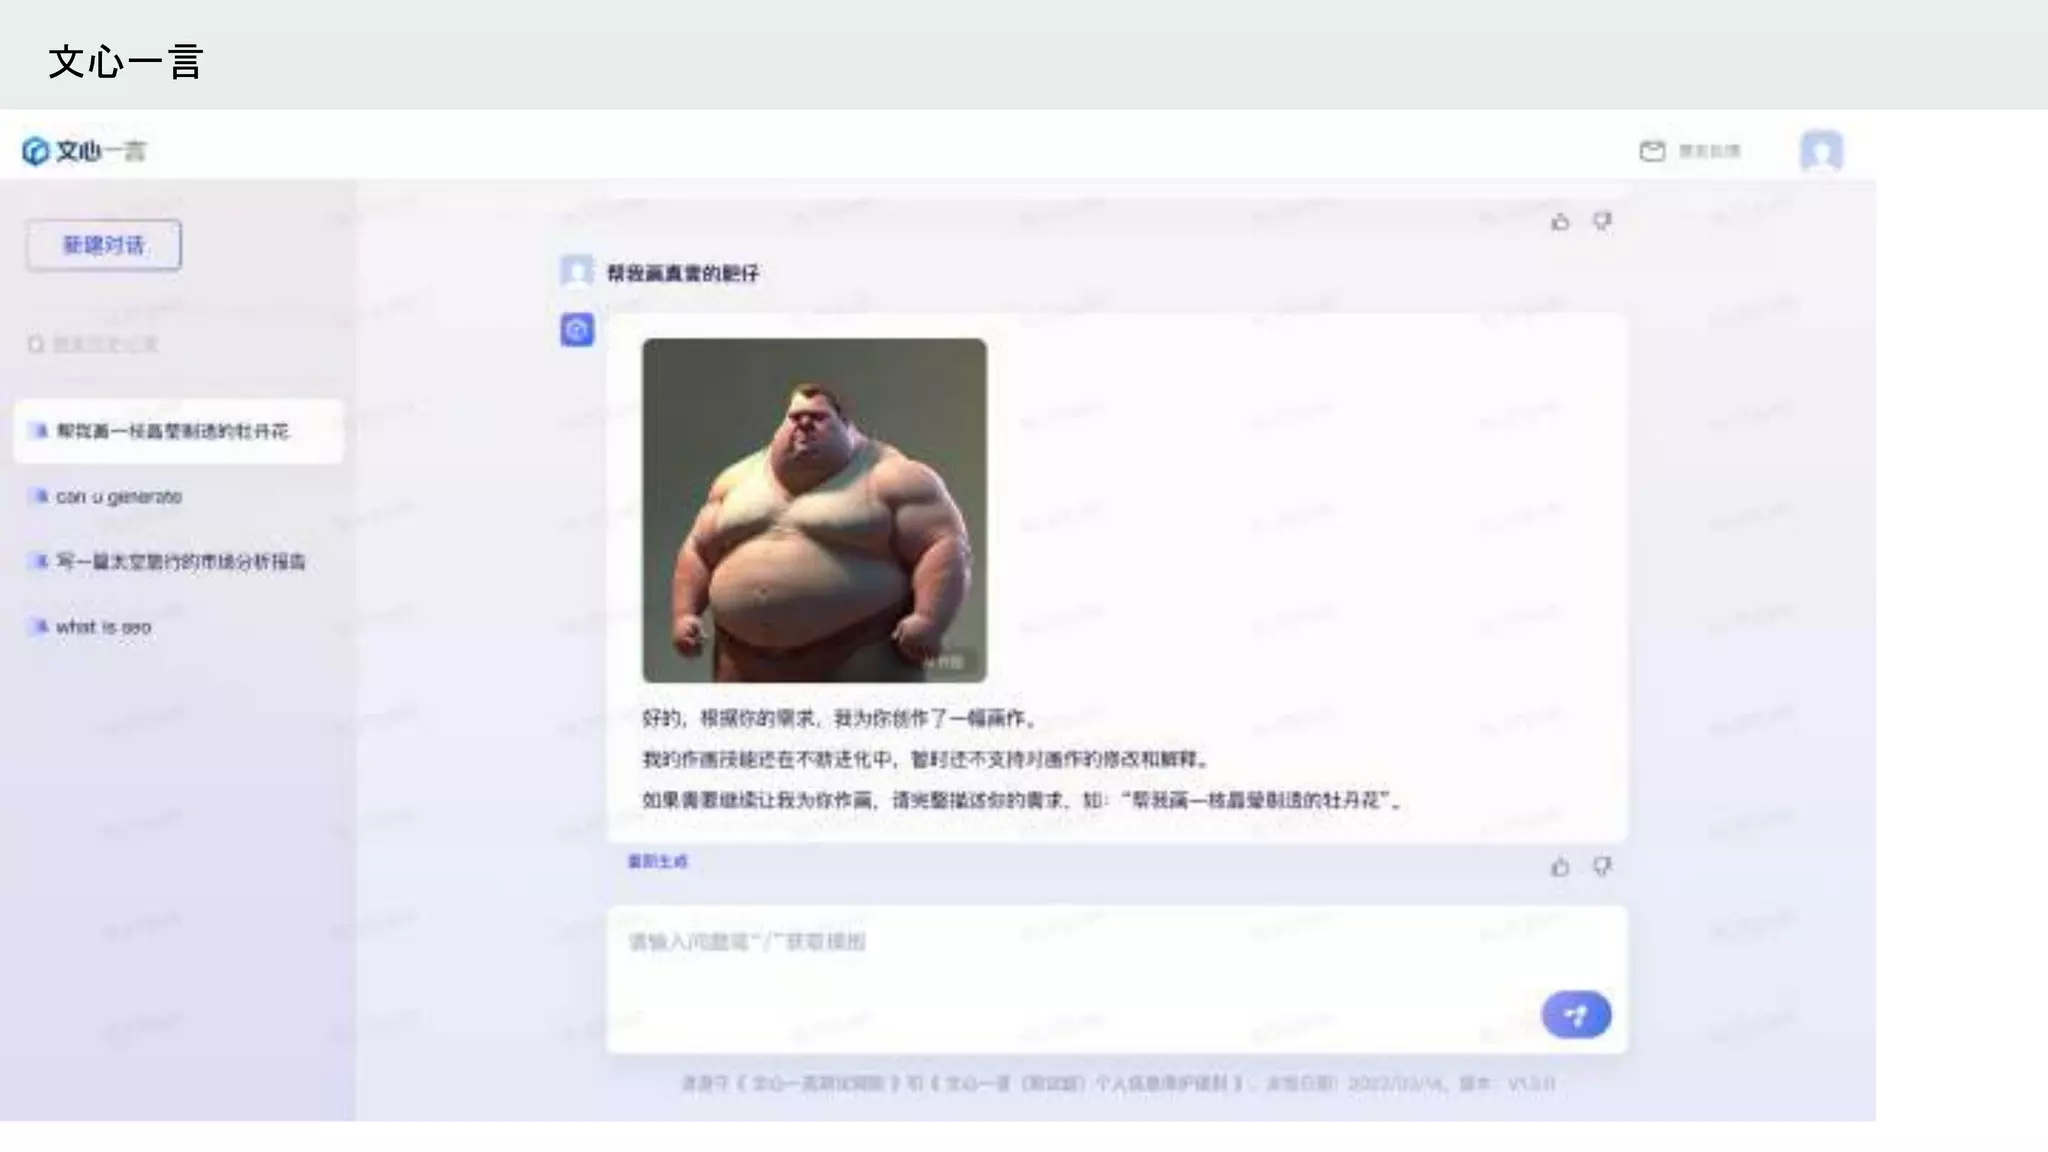Dislike the image response with thumbs down
The image size is (2048, 1152).
pos(1602,866)
